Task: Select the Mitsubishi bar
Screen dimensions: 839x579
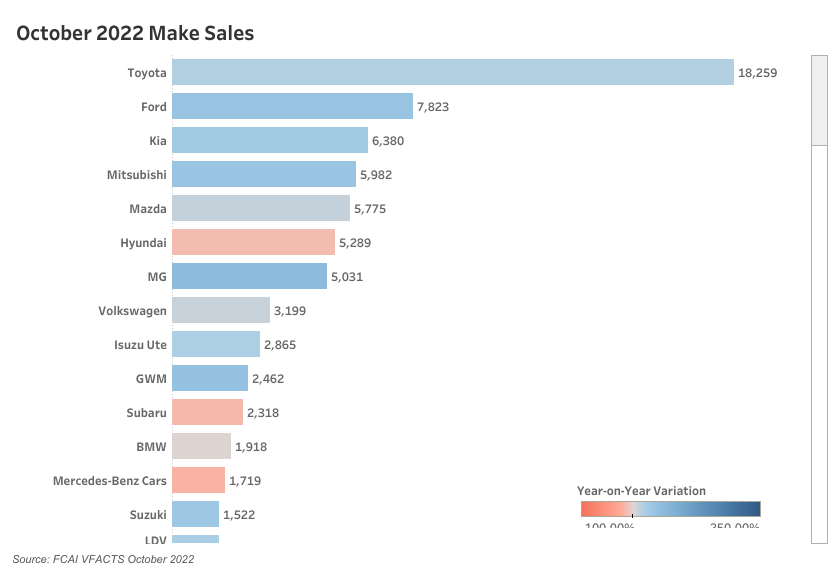Action: (264, 174)
